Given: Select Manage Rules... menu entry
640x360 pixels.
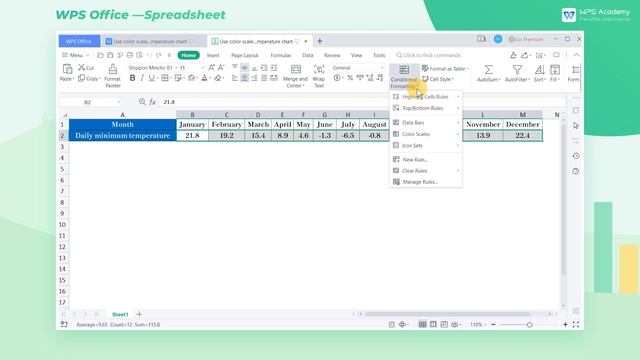Looking at the screenshot, I should point(426,182).
